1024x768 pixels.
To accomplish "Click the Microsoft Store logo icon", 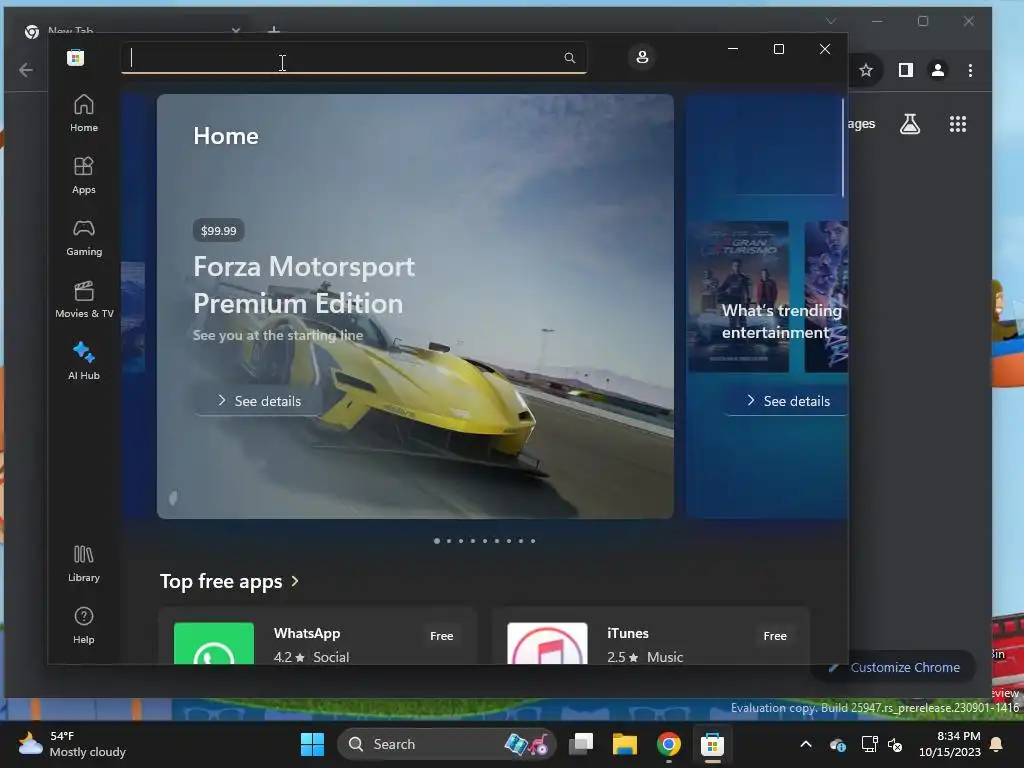I will tap(76, 57).
